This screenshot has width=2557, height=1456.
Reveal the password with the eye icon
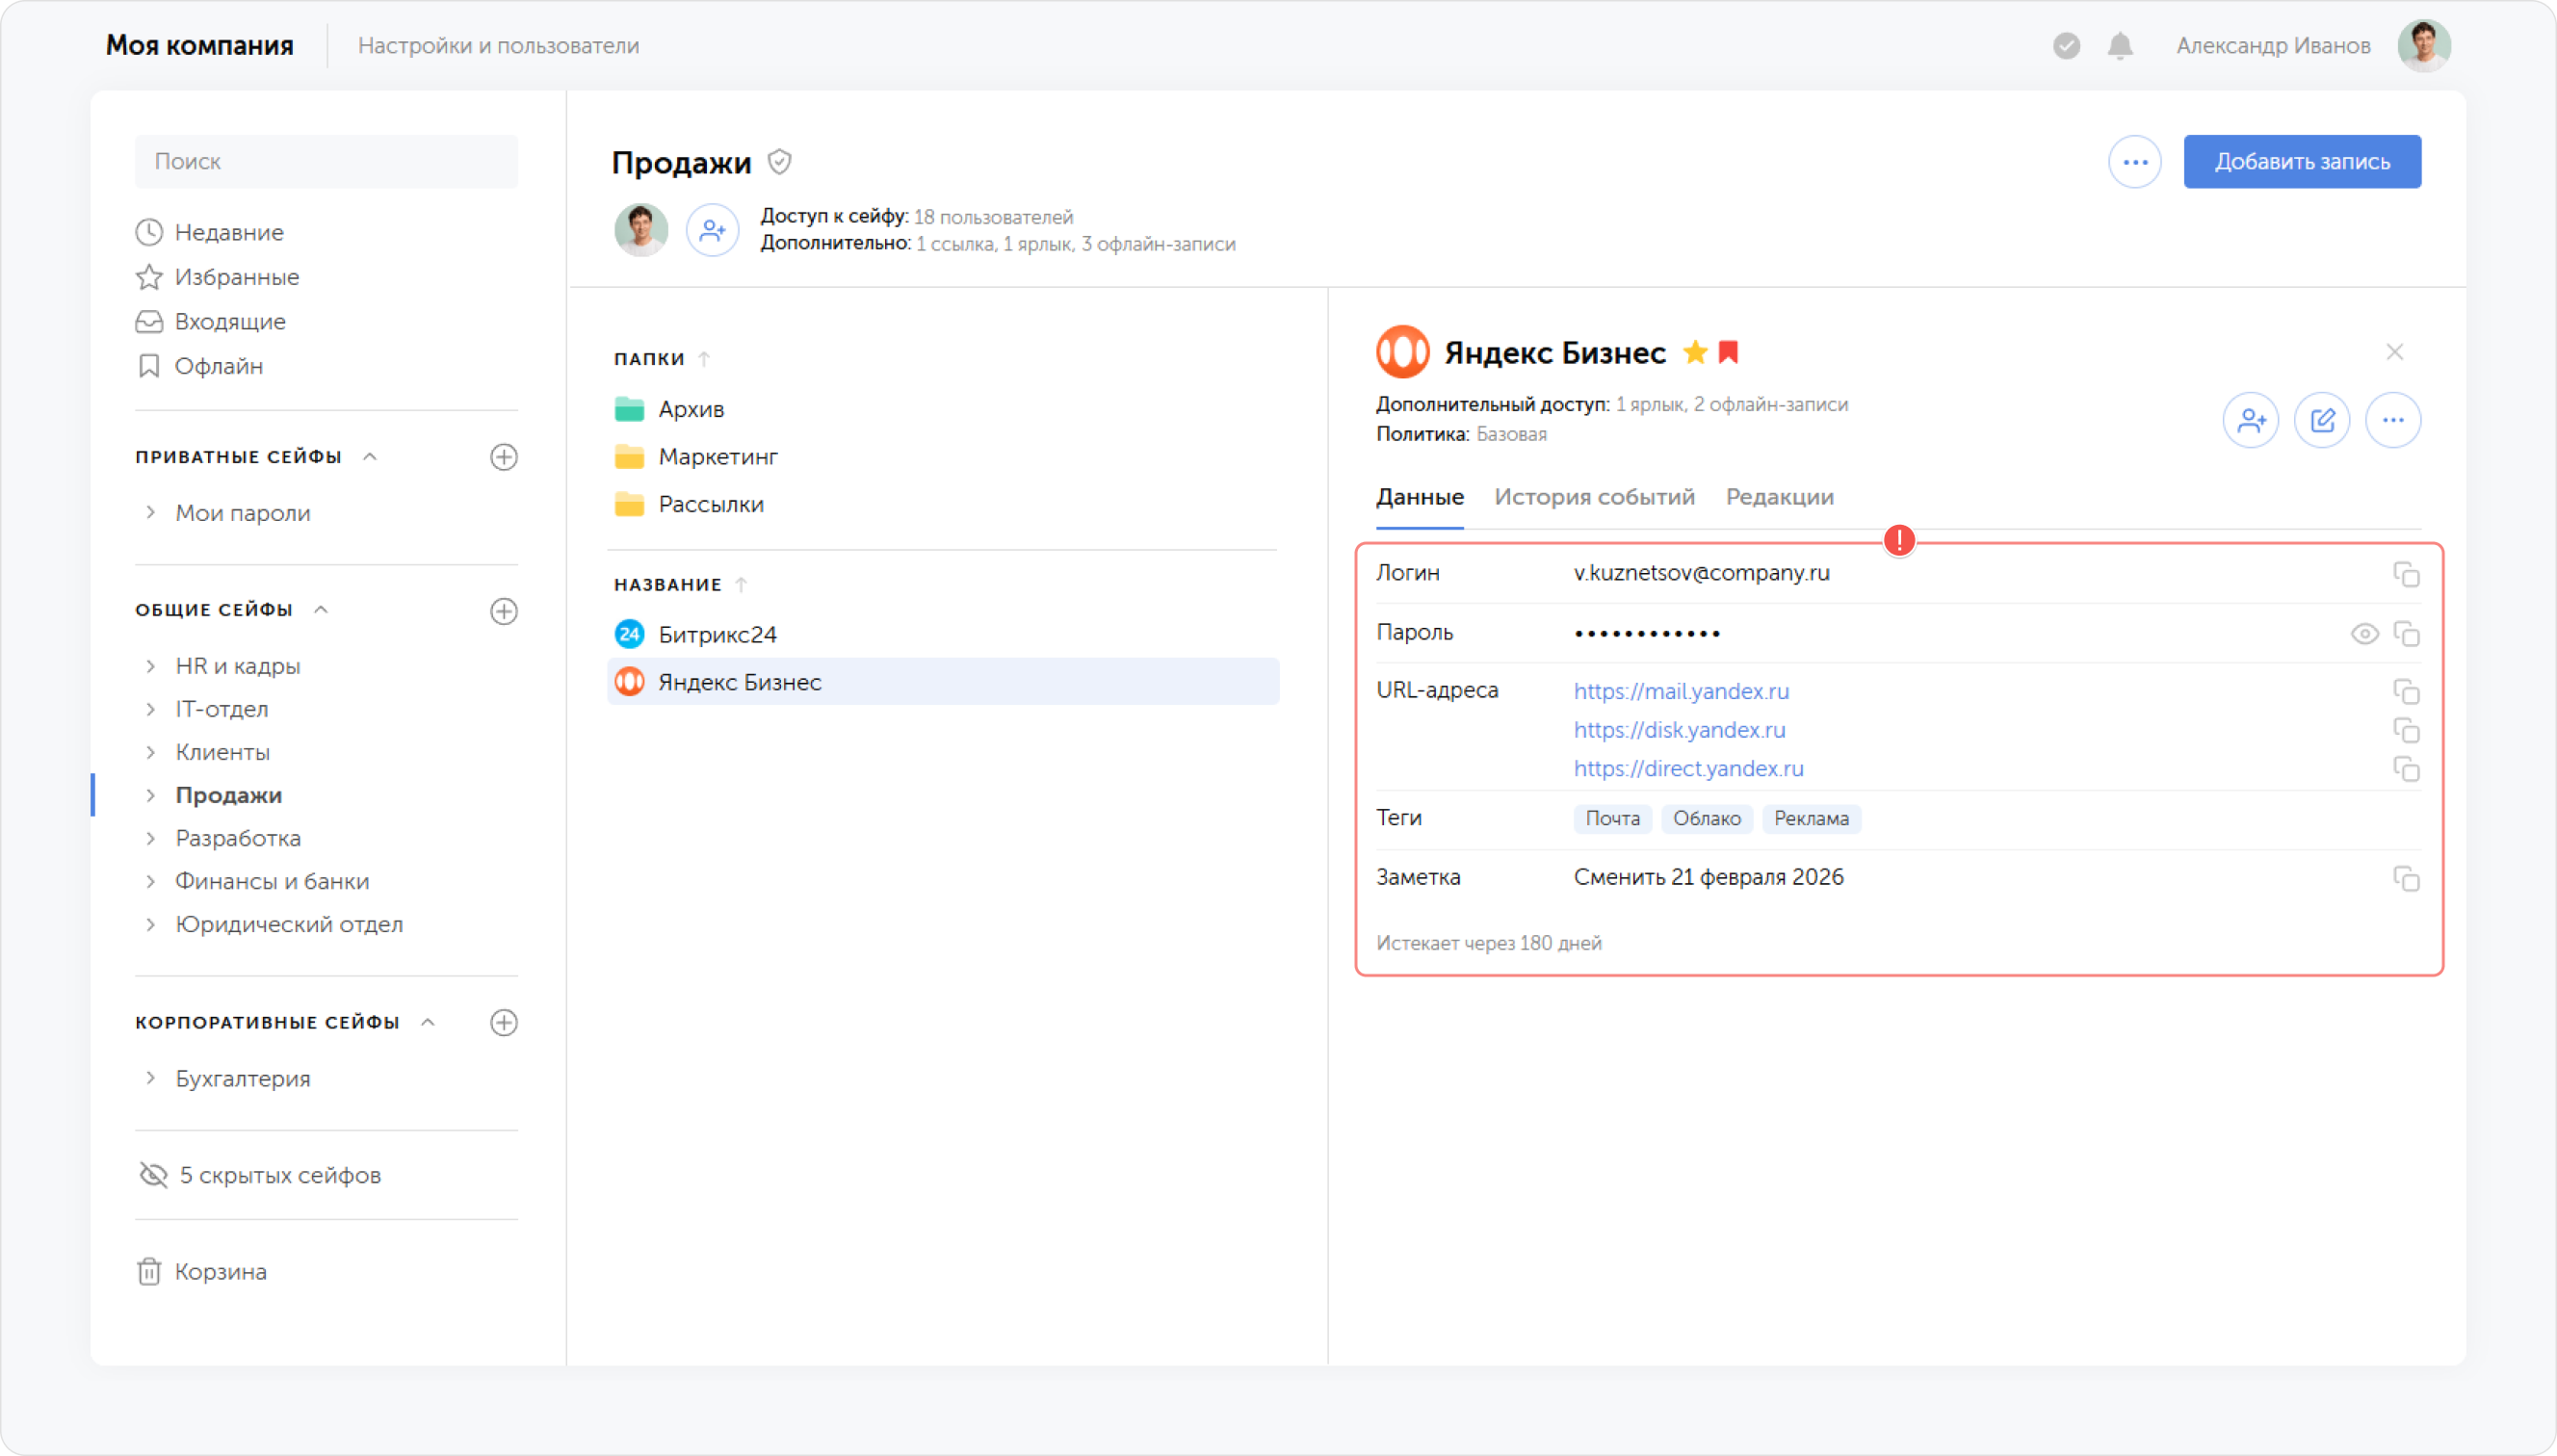click(x=2364, y=634)
